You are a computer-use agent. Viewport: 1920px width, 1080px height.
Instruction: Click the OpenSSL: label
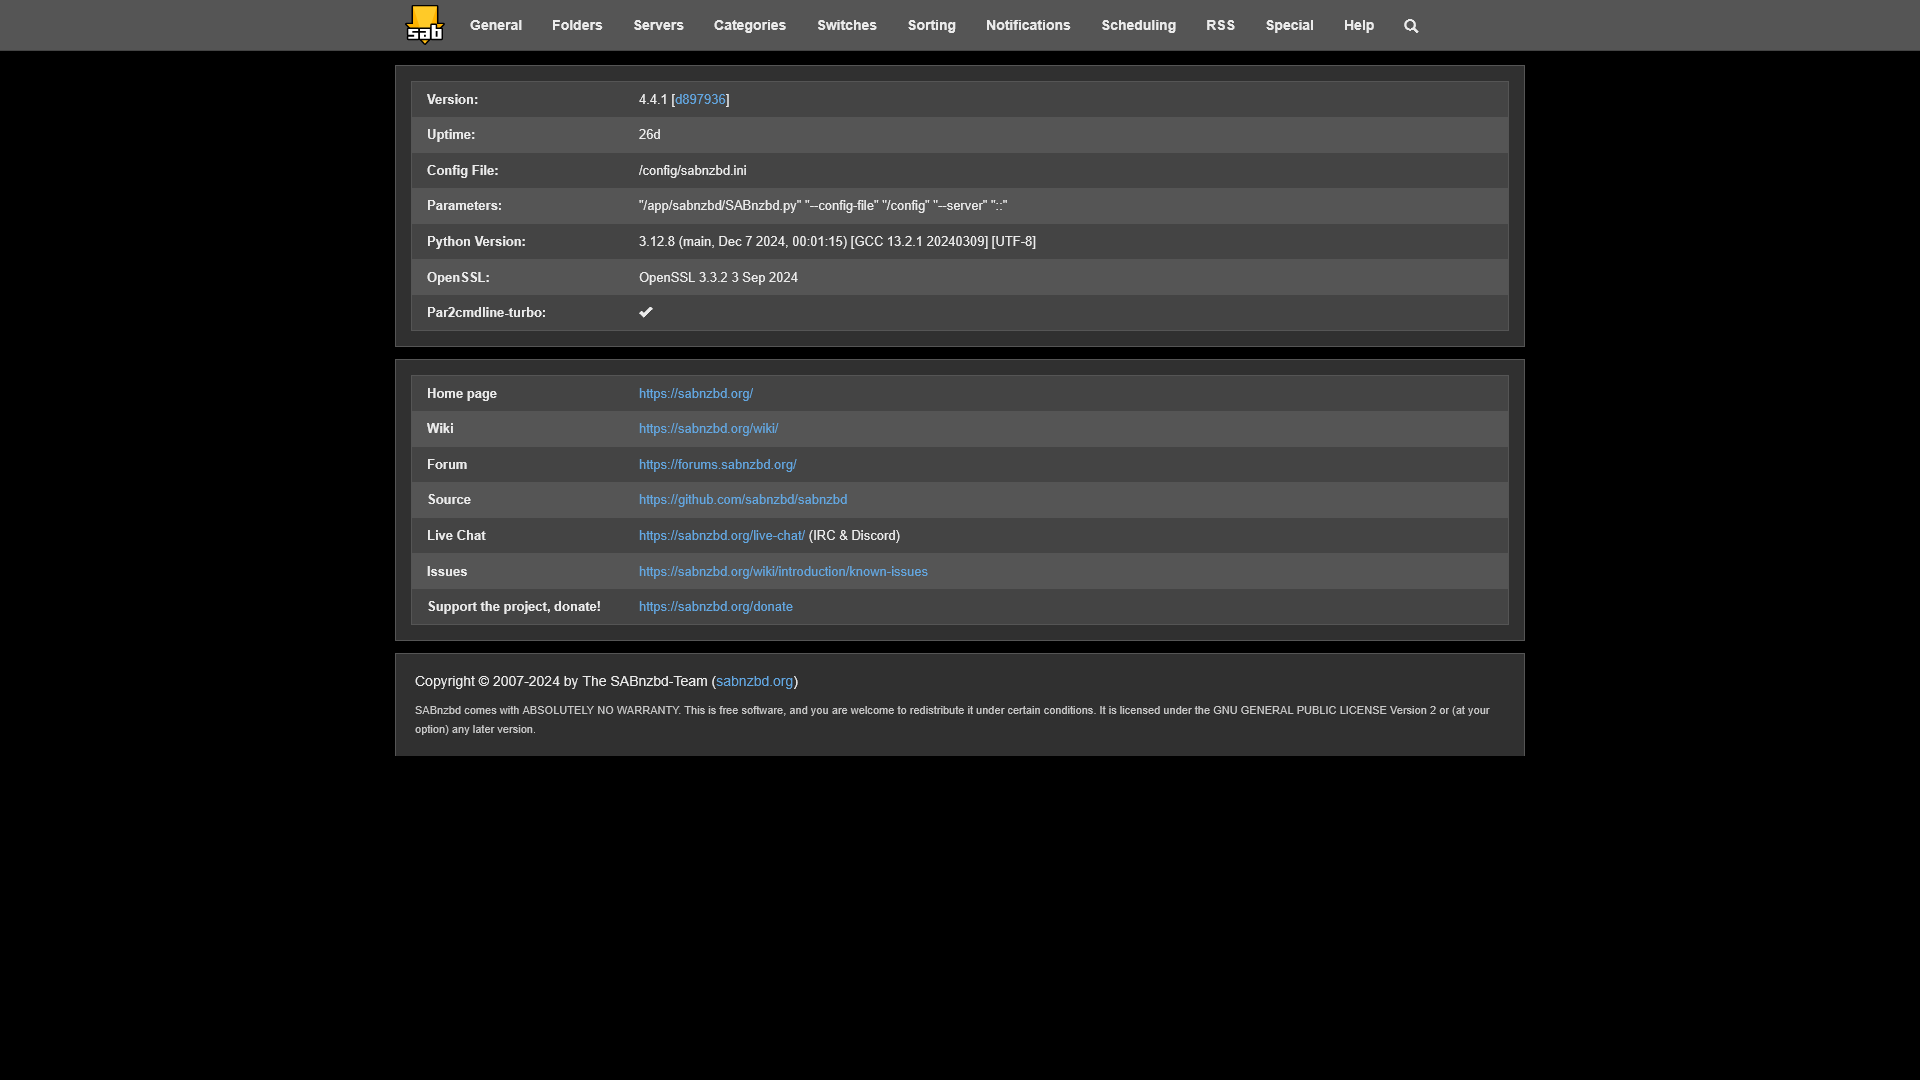tap(458, 277)
